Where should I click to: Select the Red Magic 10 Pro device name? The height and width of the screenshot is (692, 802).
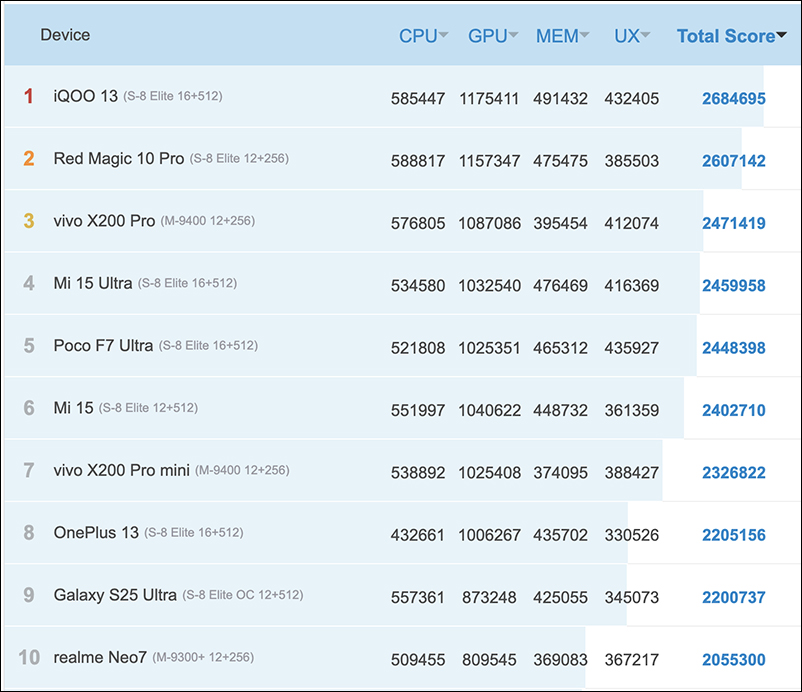point(119,159)
